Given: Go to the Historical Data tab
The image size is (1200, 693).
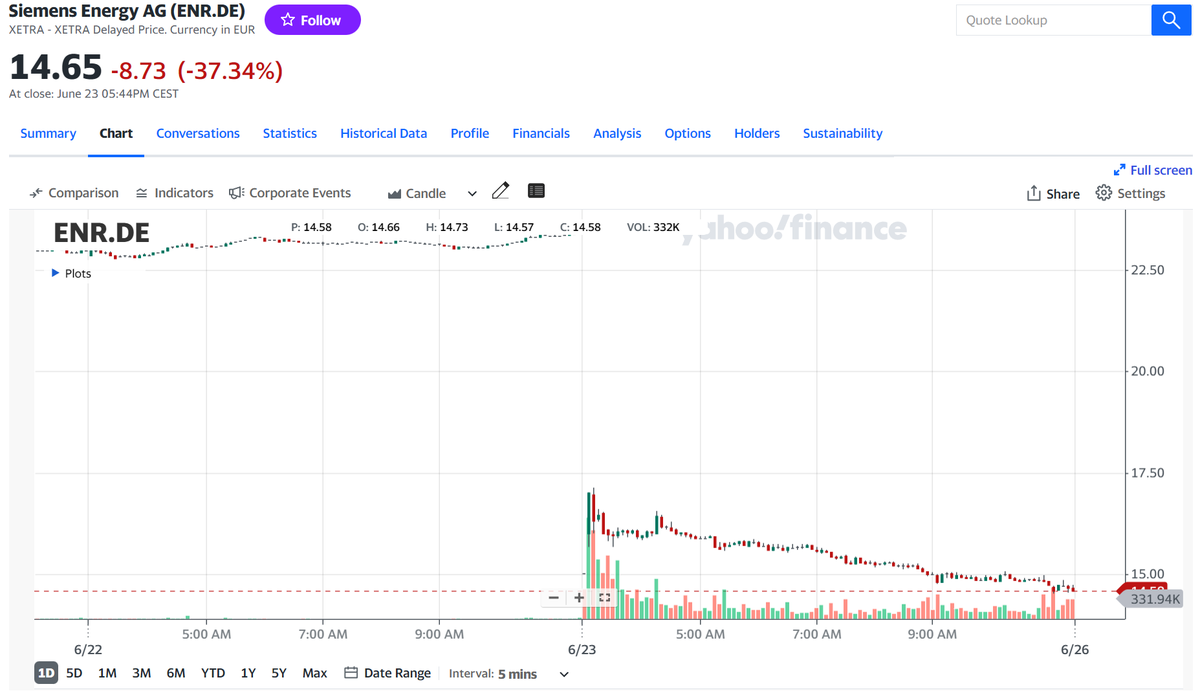Looking at the screenshot, I should point(383,133).
